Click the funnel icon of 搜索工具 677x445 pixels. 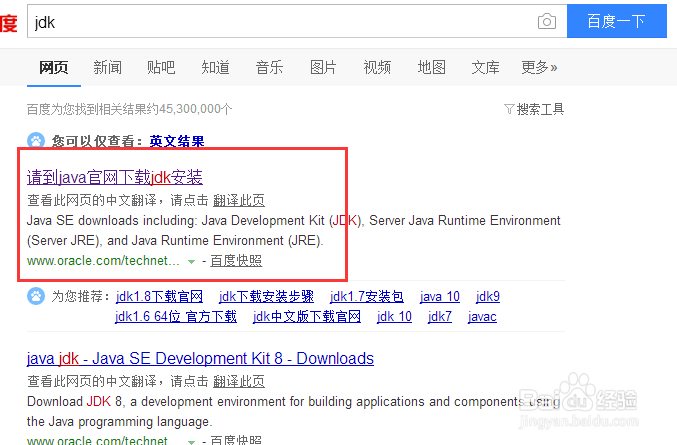[x=509, y=109]
